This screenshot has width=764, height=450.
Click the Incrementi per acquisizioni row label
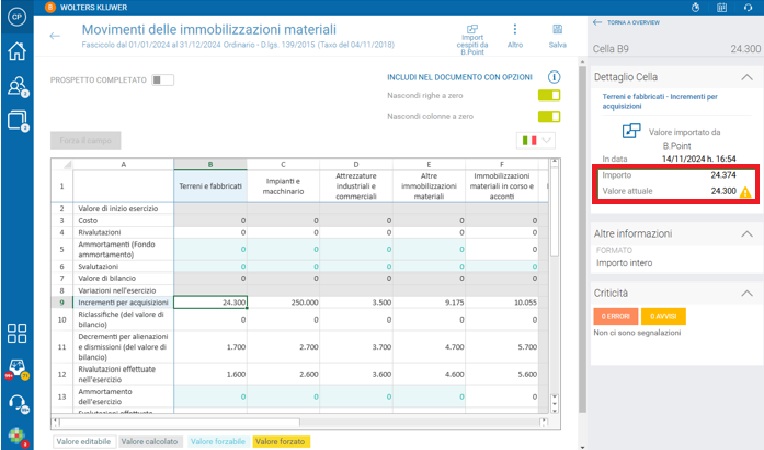click(123, 302)
